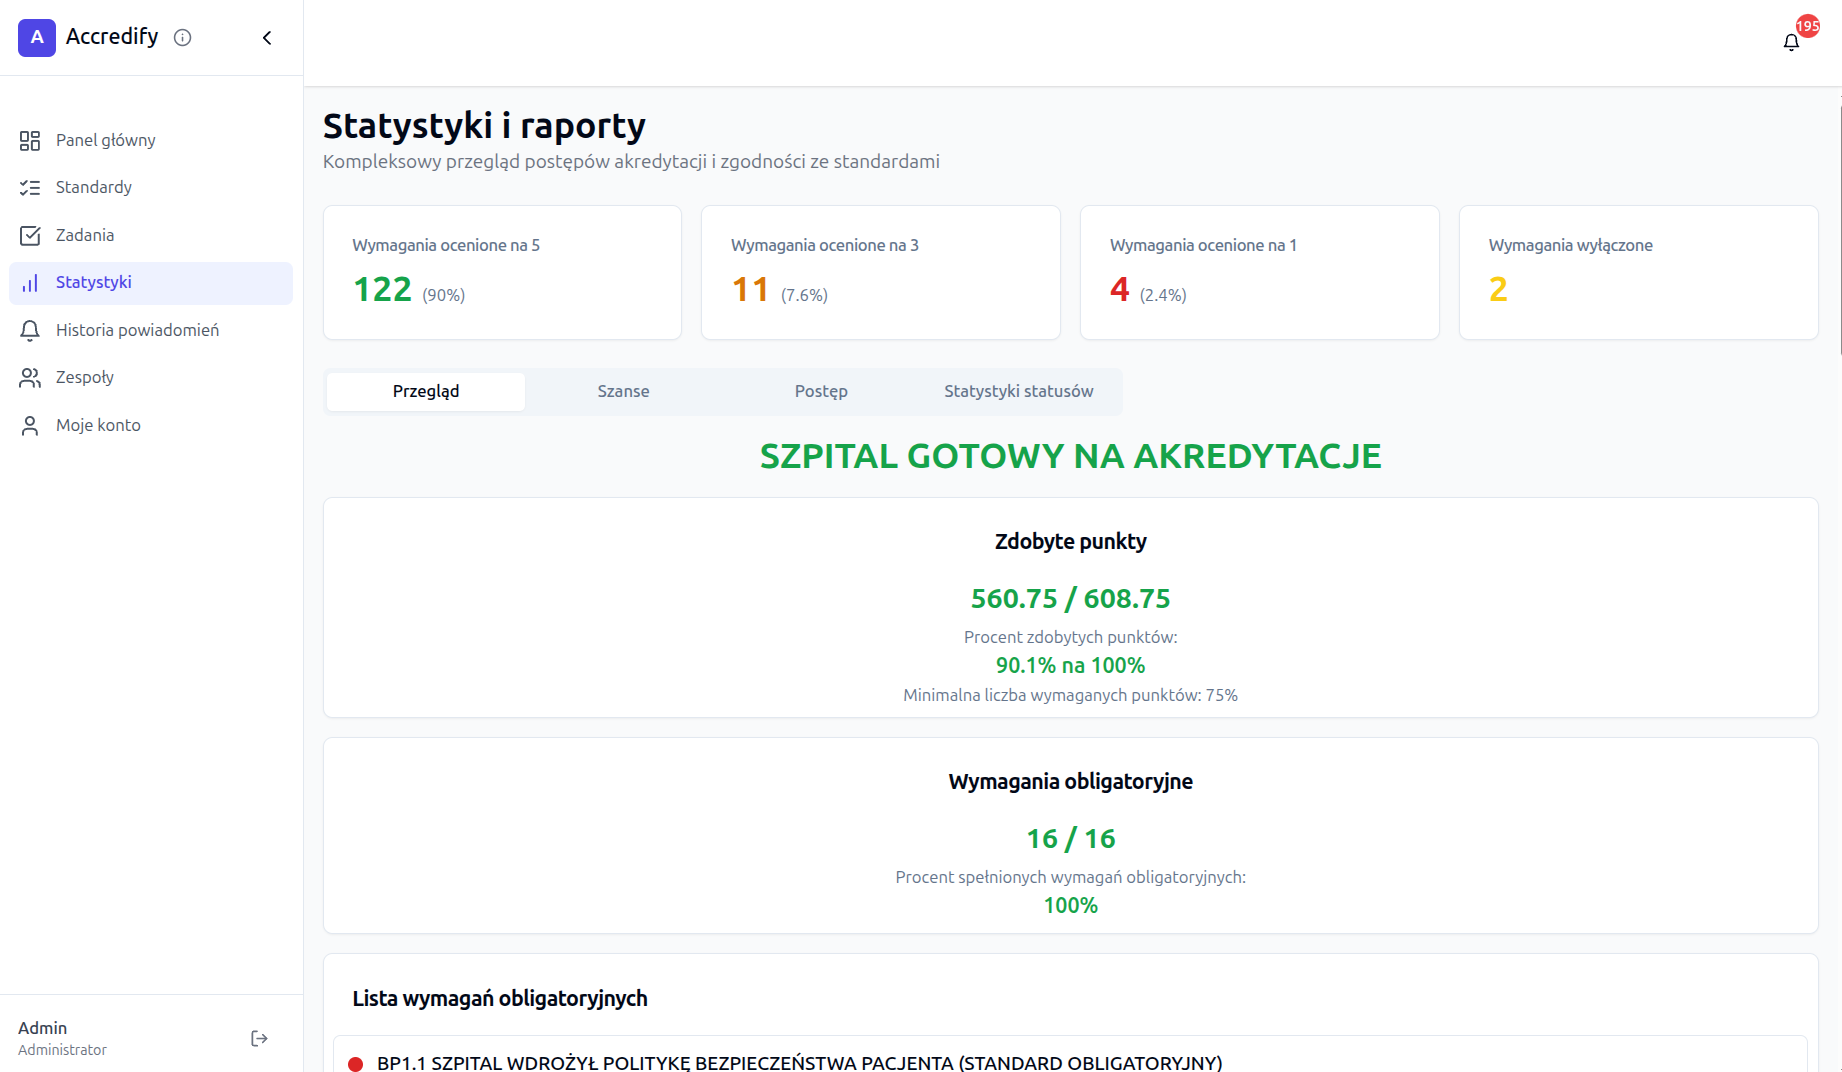Click the Zadania checkbox icon
Viewport: 1842px width, 1072px height.
[30, 235]
